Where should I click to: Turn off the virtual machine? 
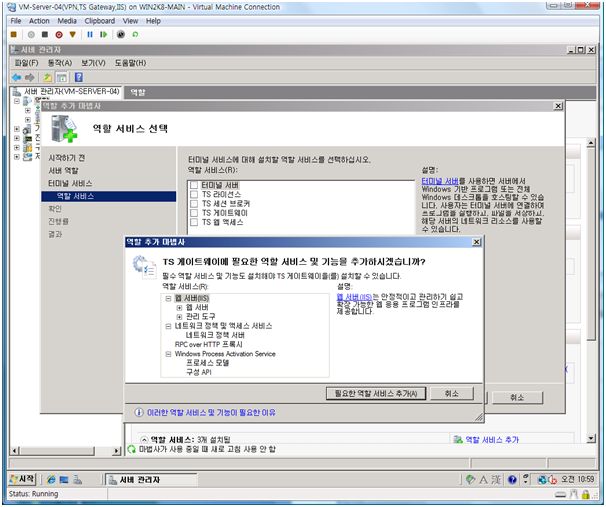pyautogui.click(x=45, y=34)
